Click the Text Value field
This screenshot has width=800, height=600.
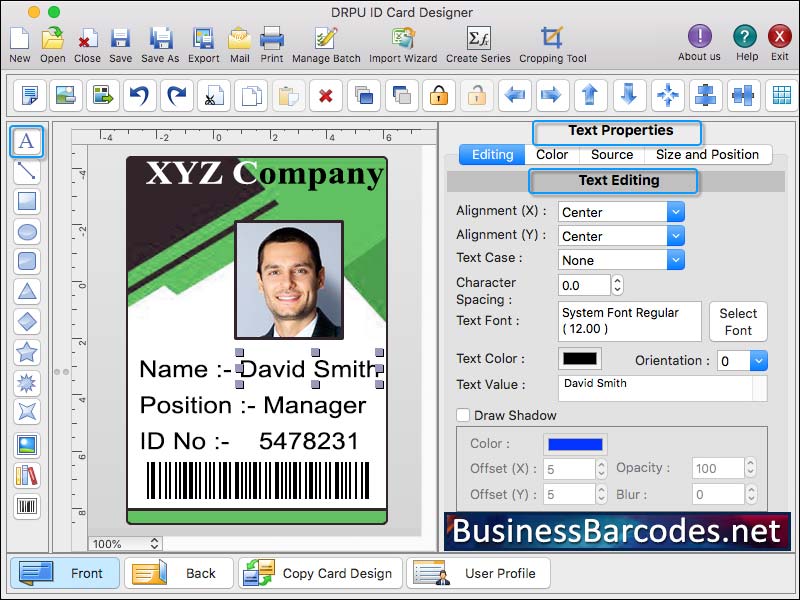[662, 388]
